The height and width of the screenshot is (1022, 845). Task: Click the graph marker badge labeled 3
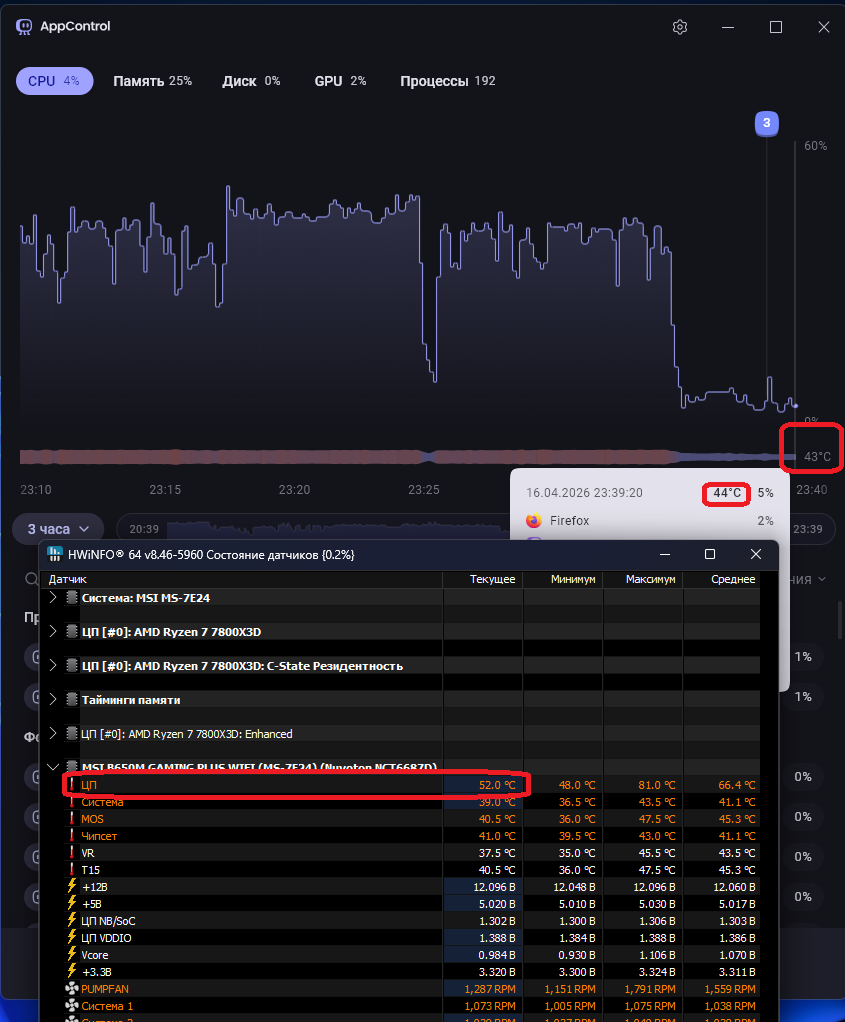(x=766, y=123)
